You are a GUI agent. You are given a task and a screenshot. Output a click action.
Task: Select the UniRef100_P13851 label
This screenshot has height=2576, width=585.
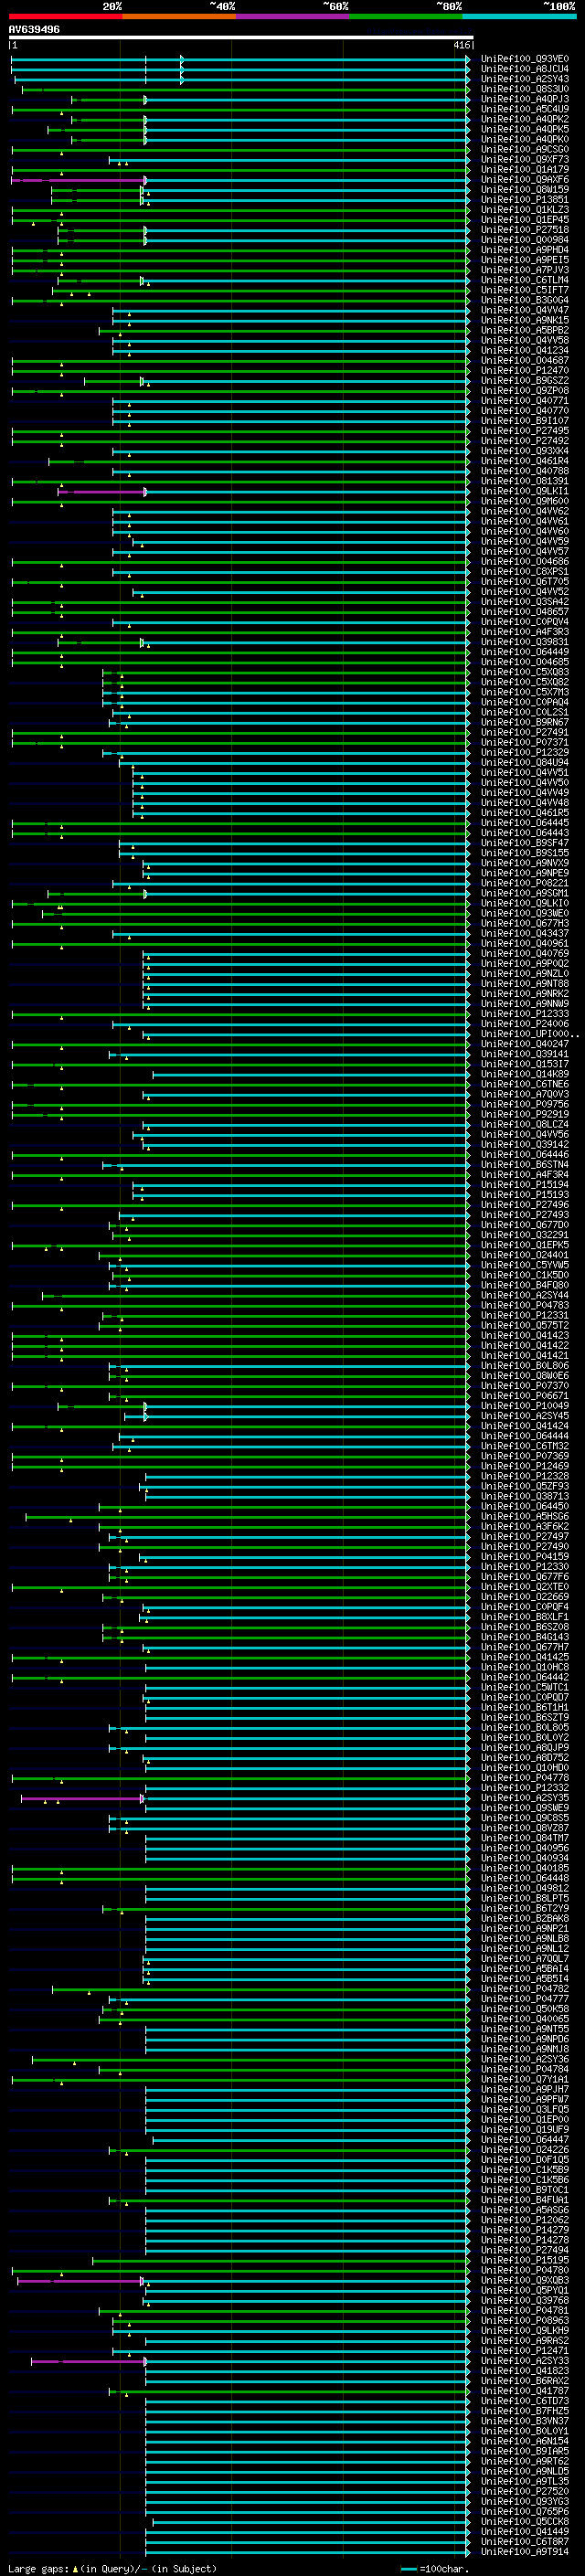coord(525,200)
